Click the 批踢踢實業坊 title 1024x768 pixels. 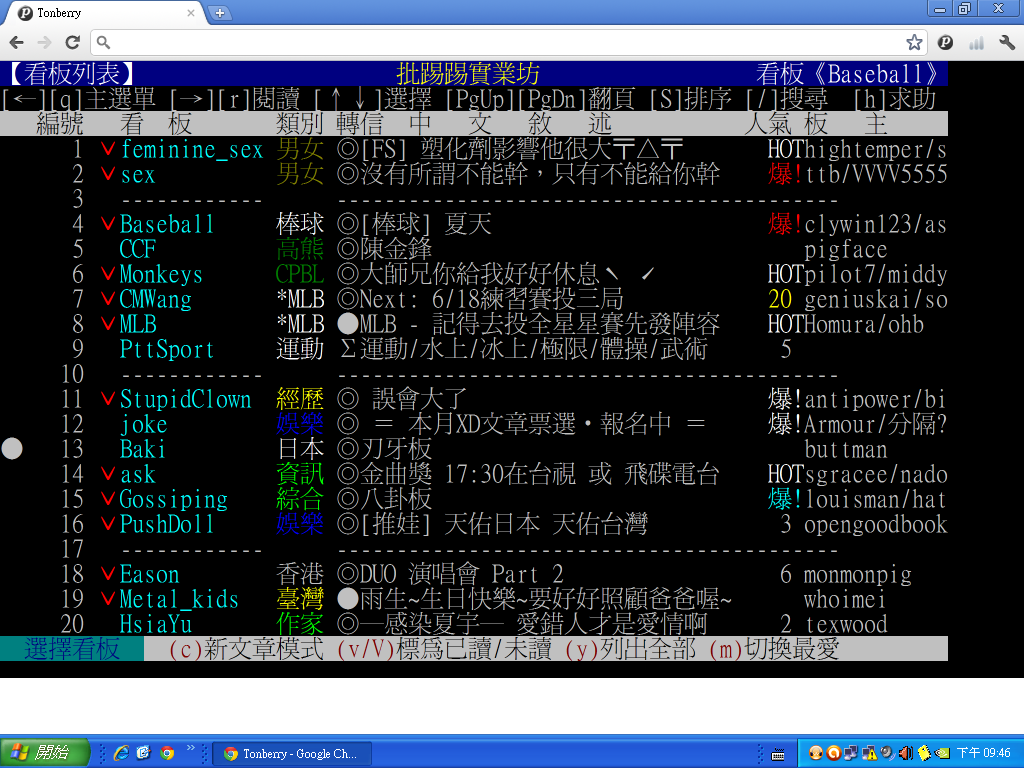[468, 74]
